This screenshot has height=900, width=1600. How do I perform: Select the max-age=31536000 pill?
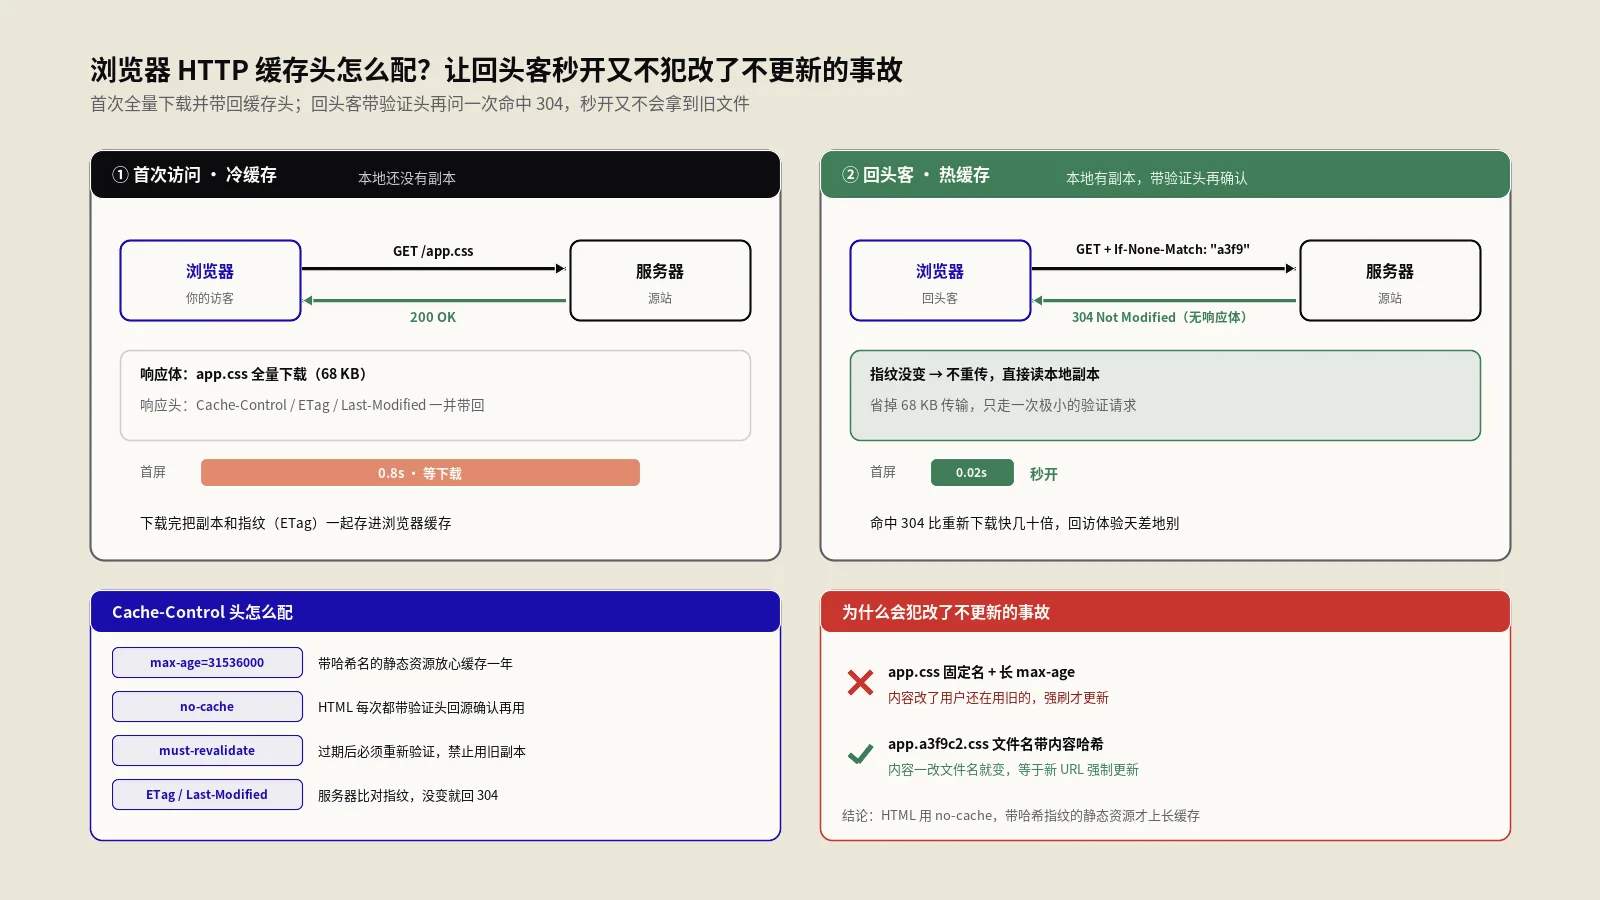click(207, 662)
